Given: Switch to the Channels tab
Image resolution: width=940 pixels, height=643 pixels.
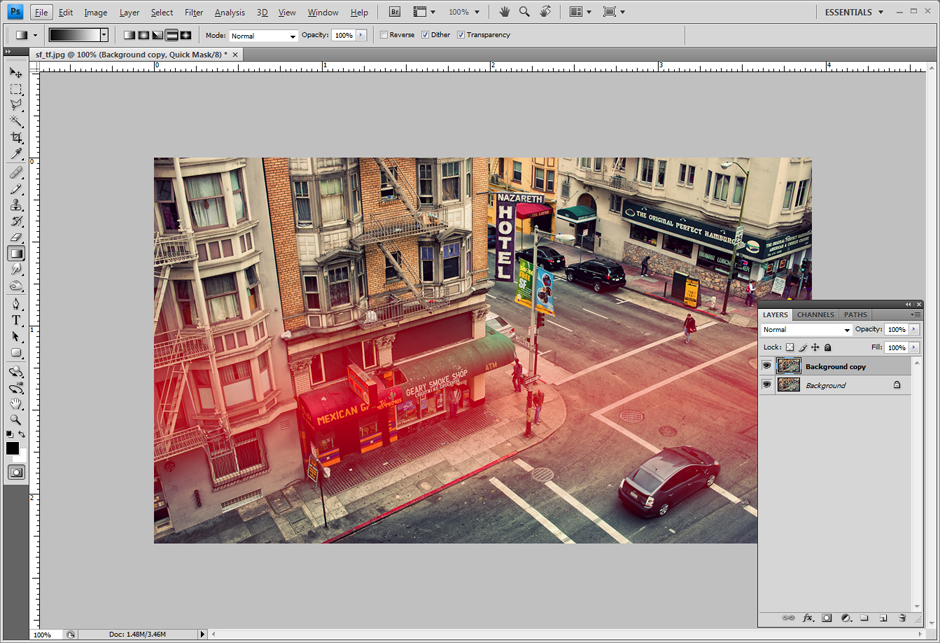Looking at the screenshot, I should pyautogui.click(x=815, y=315).
